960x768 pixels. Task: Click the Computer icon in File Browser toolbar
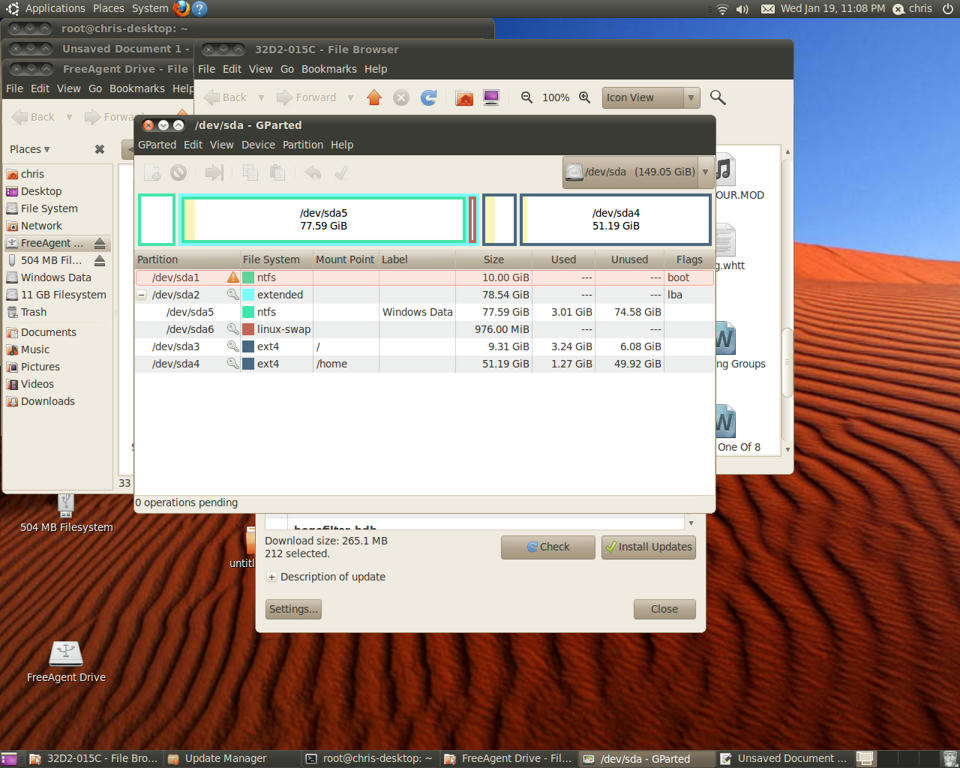pyautogui.click(x=491, y=98)
